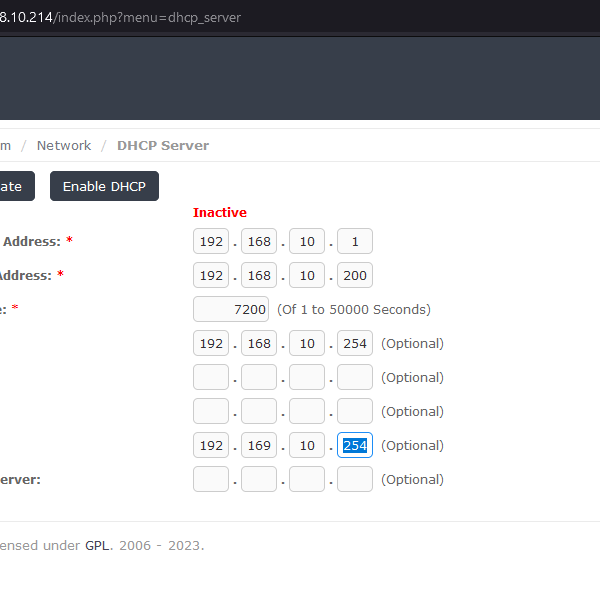Viewport: 600px width, 599px height.
Task: Click the red Inactive status label
Action: [x=219, y=212]
